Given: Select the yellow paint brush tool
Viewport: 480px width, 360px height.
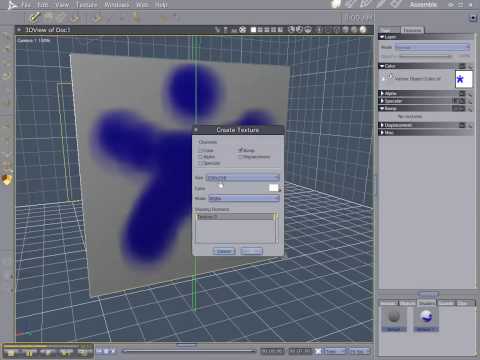Looking at the screenshot, I should [34, 17].
